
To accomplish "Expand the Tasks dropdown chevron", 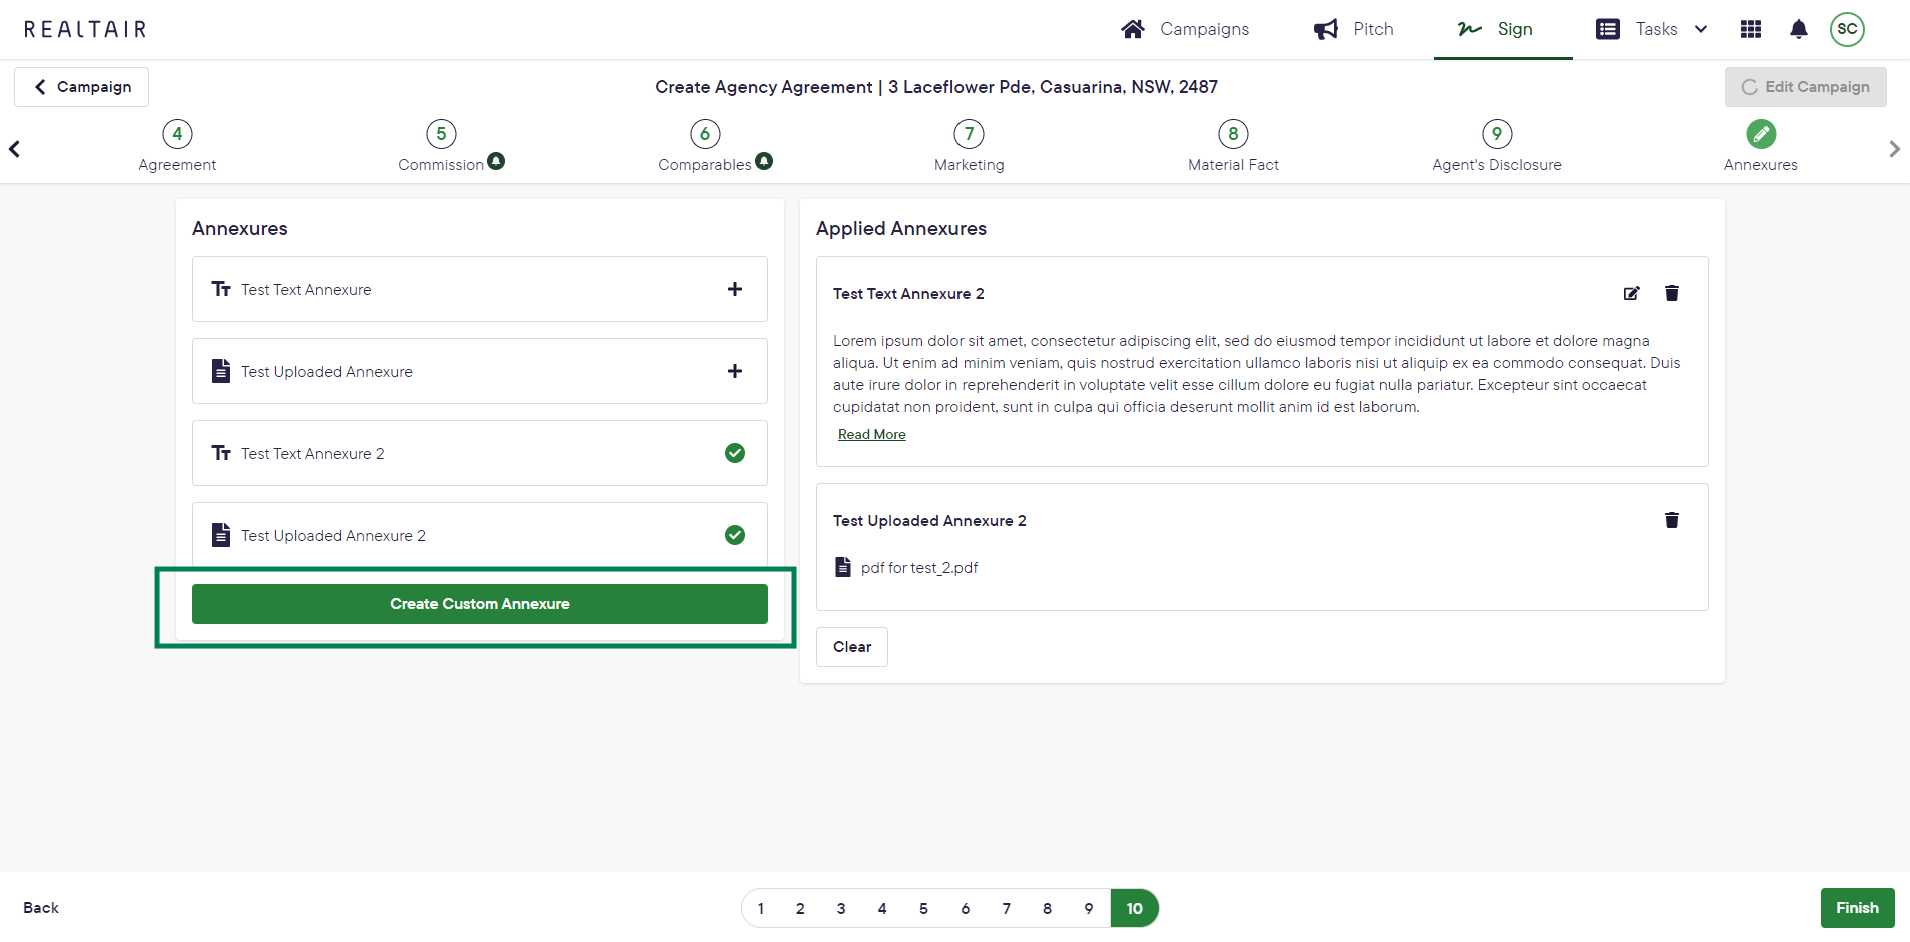I will [x=1702, y=29].
